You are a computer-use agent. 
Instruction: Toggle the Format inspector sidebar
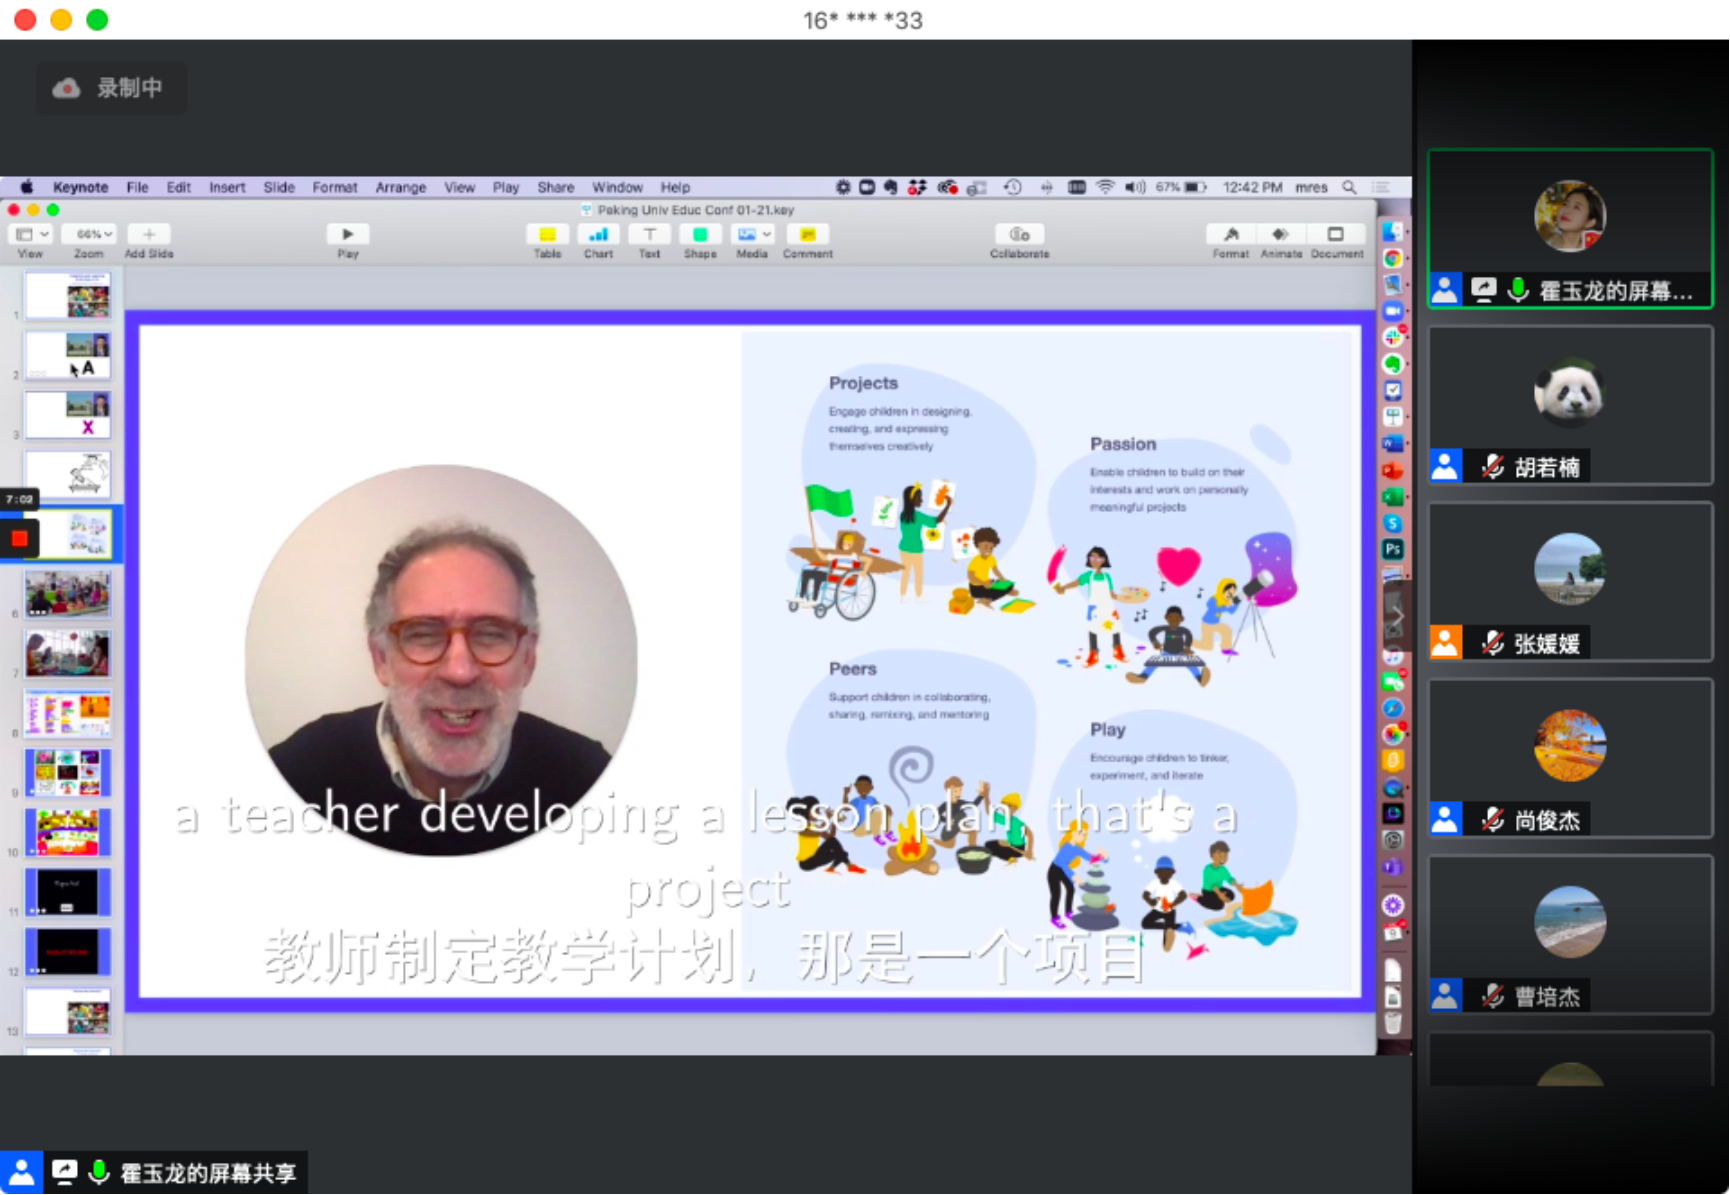[x=1231, y=235]
